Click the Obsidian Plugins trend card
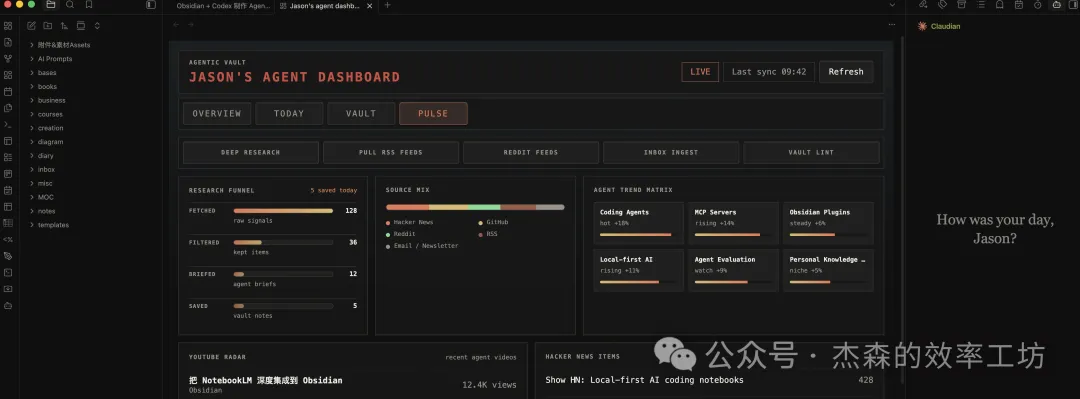The height and width of the screenshot is (399, 1080). click(x=829, y=223)
